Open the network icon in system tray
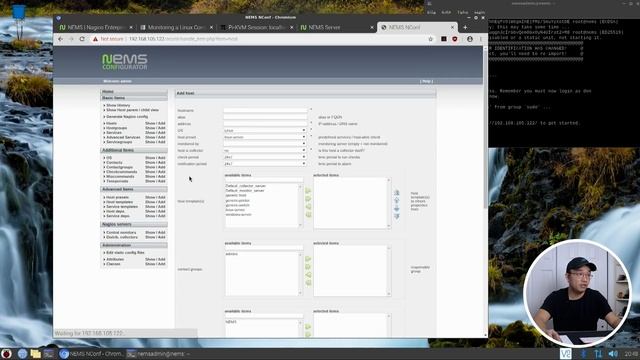This screenshot has height=360, width=640. pos(598,353)
